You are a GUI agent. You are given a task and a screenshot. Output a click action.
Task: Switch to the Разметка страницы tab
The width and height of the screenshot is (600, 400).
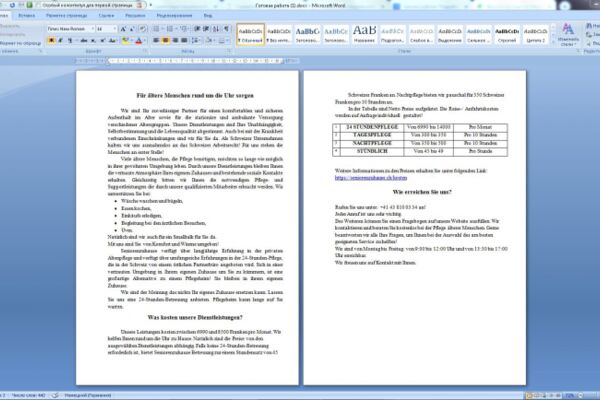click(67, 16)
